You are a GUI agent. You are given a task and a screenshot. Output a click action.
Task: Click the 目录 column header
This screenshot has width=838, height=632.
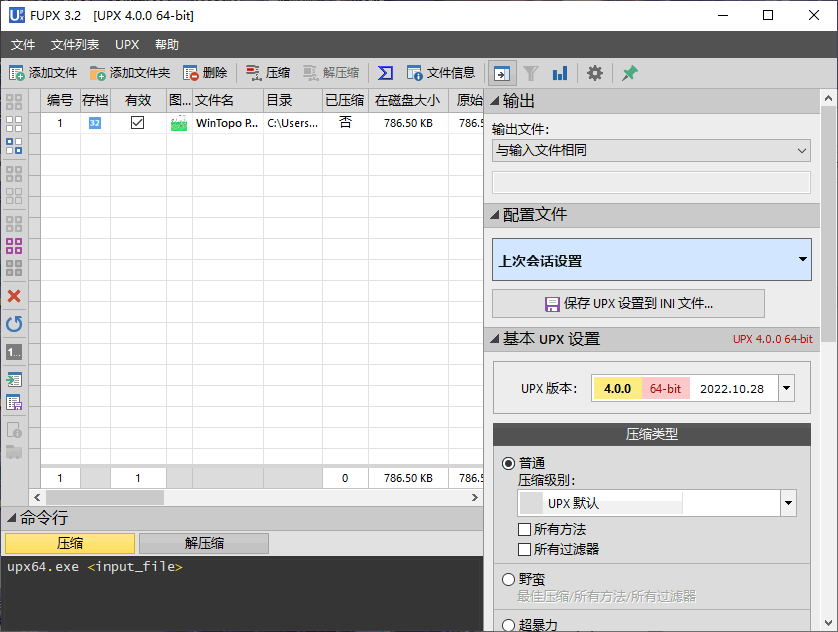coord(293,100)
